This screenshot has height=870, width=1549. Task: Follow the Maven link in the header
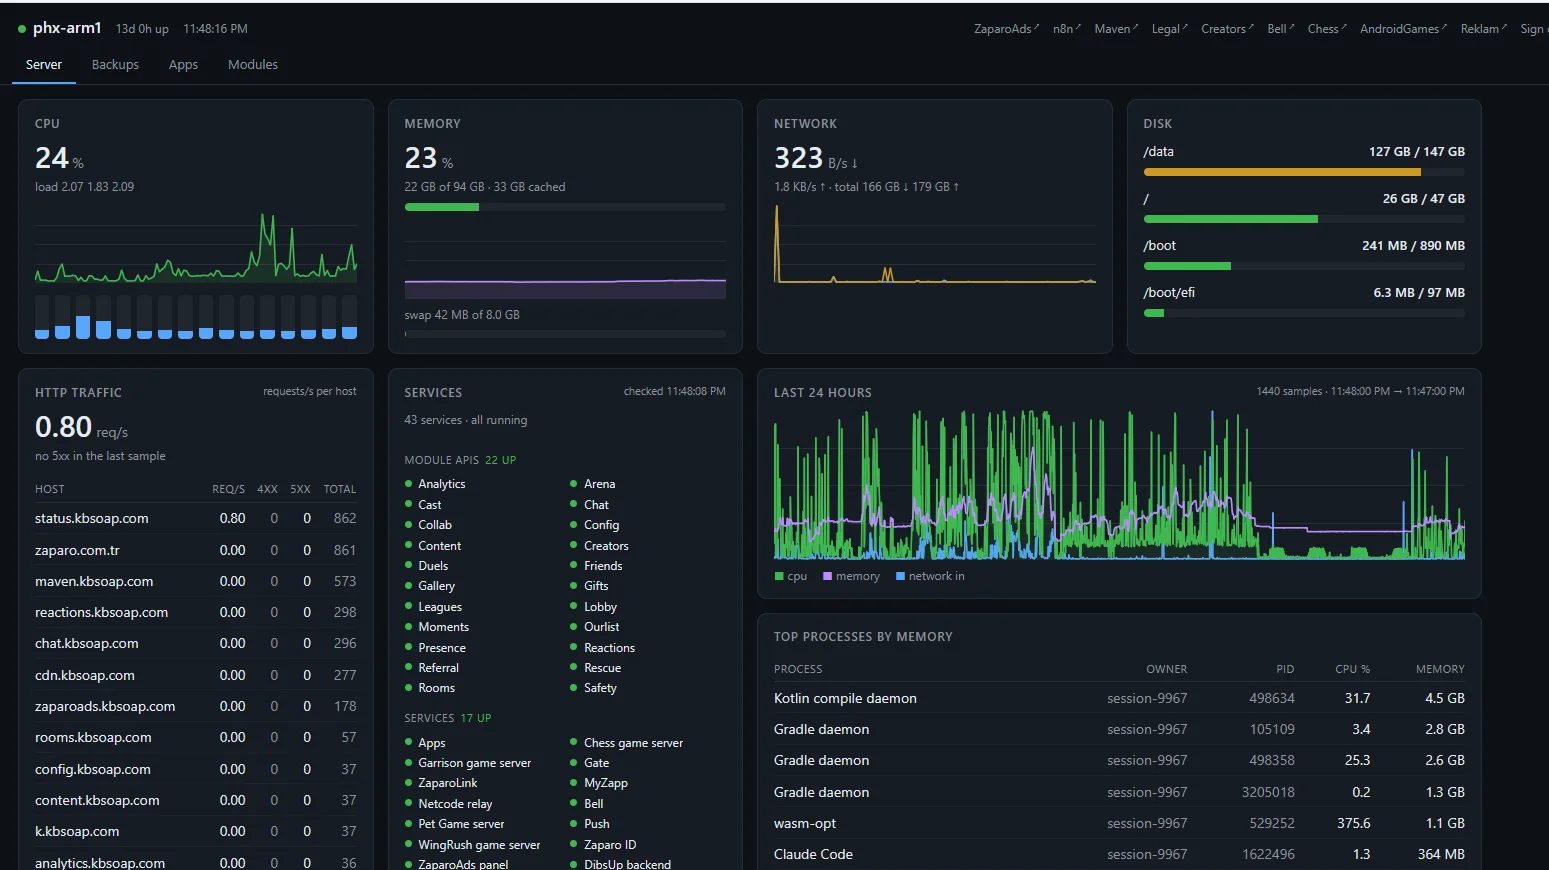1116,29
